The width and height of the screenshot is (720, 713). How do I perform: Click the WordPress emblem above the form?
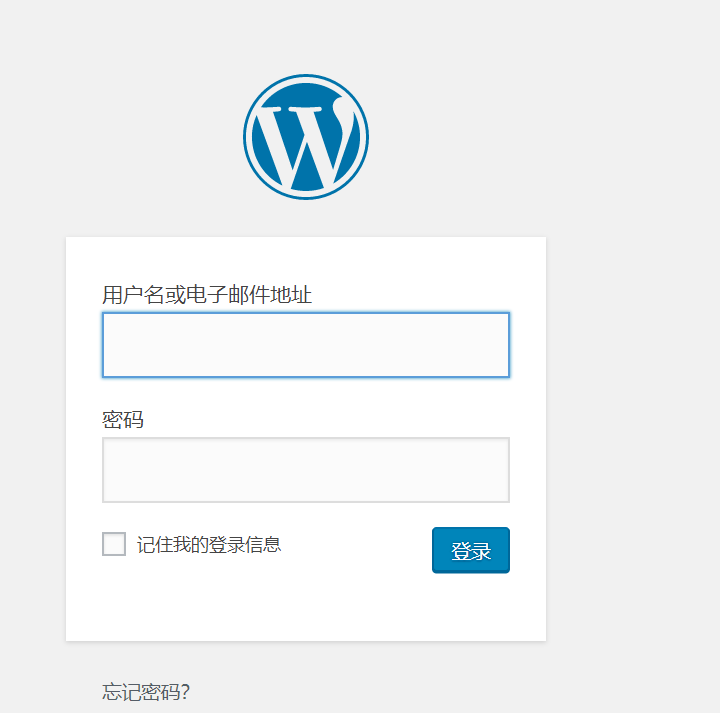click(x=306, y=137)
